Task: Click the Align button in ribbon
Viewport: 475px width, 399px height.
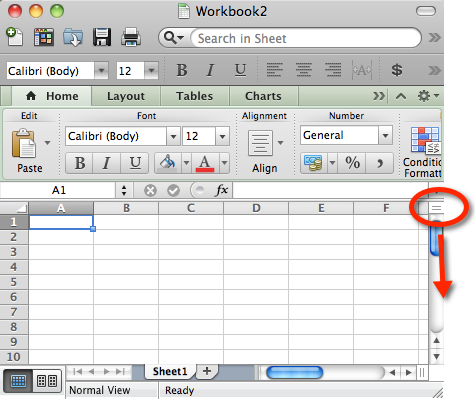Action: pos(263,152)
